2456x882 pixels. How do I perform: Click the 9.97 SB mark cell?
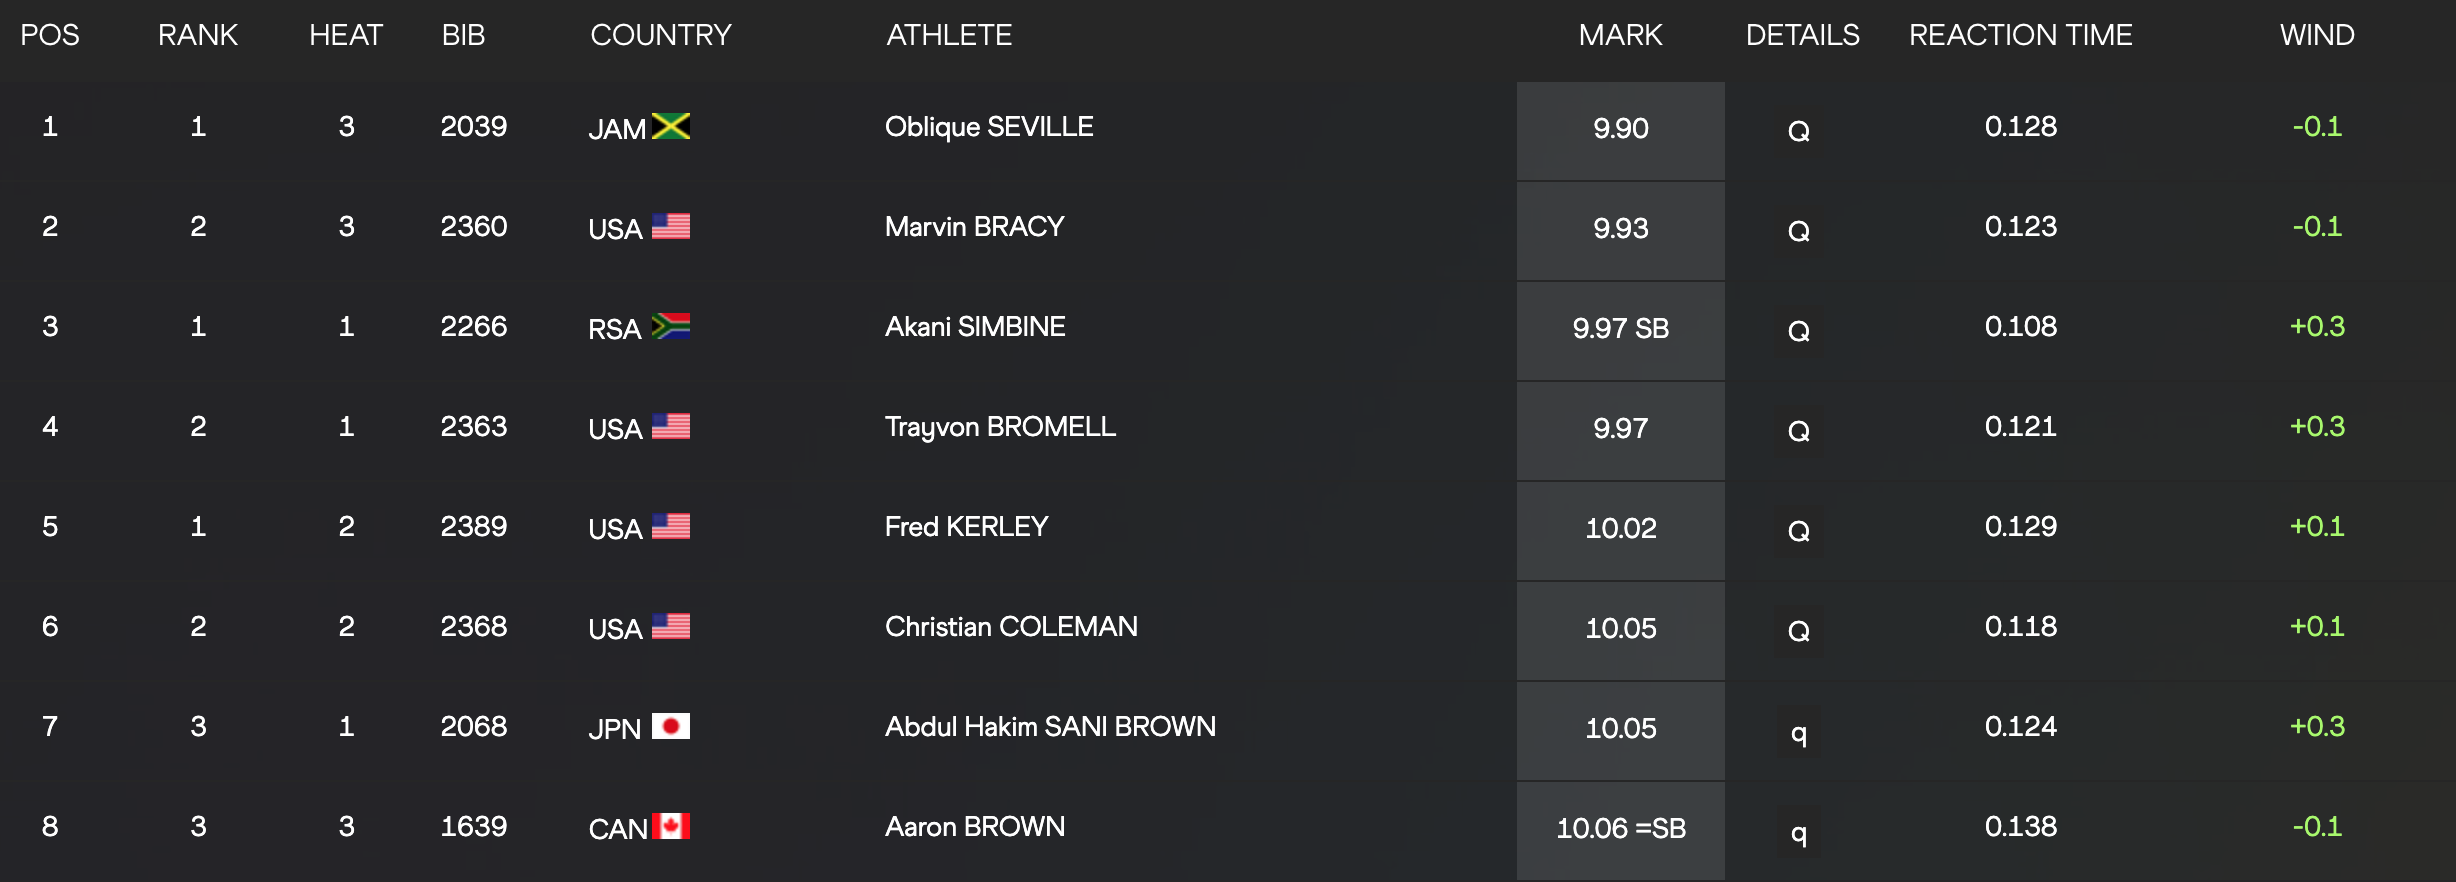coord(1620,329)
